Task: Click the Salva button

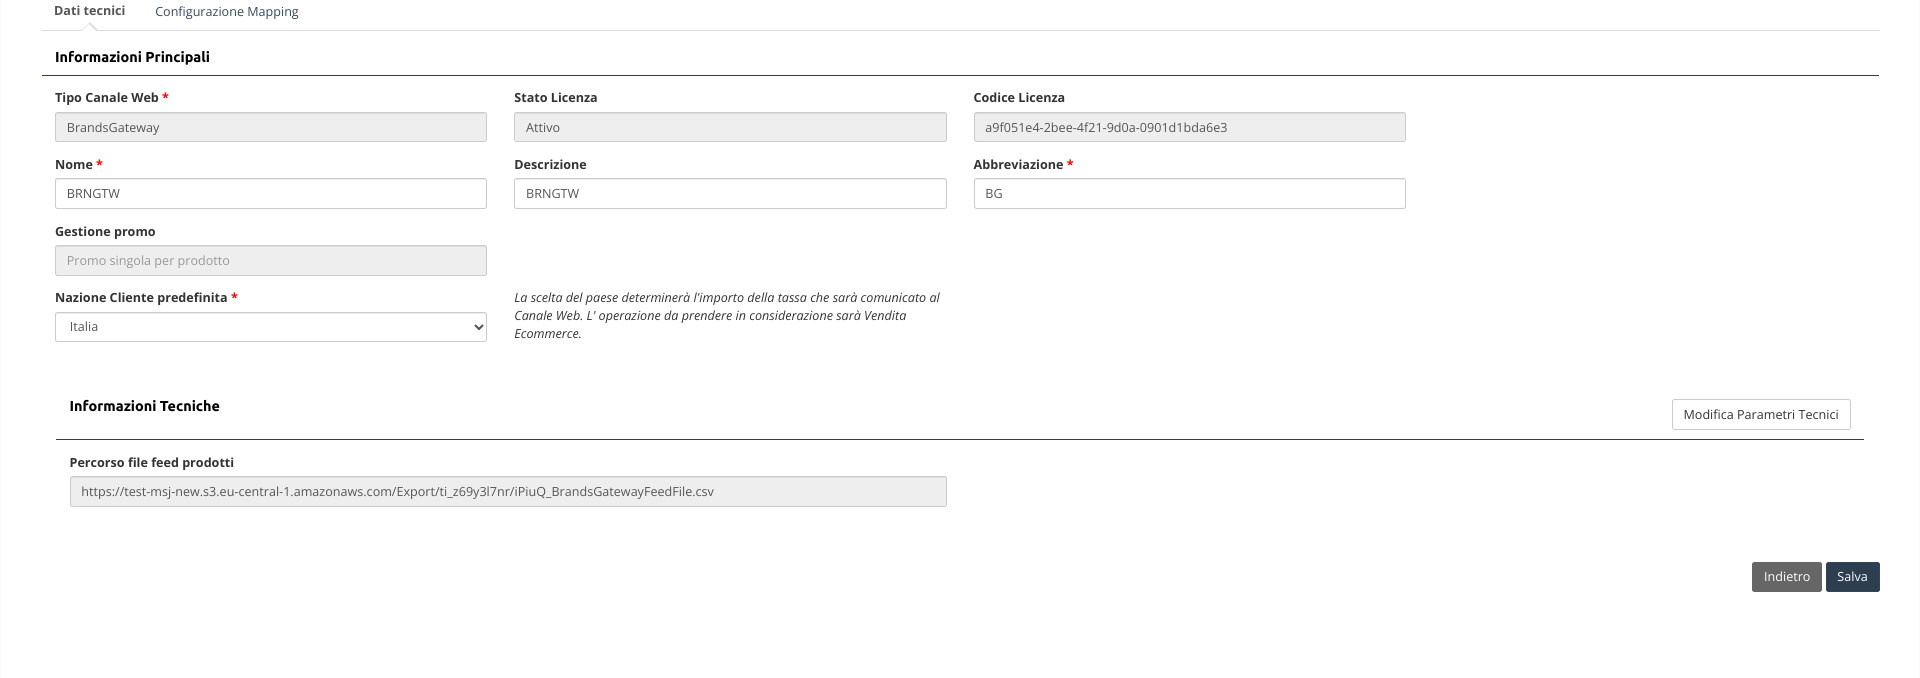Action: pyautogui.click(x=1852, y=577)
